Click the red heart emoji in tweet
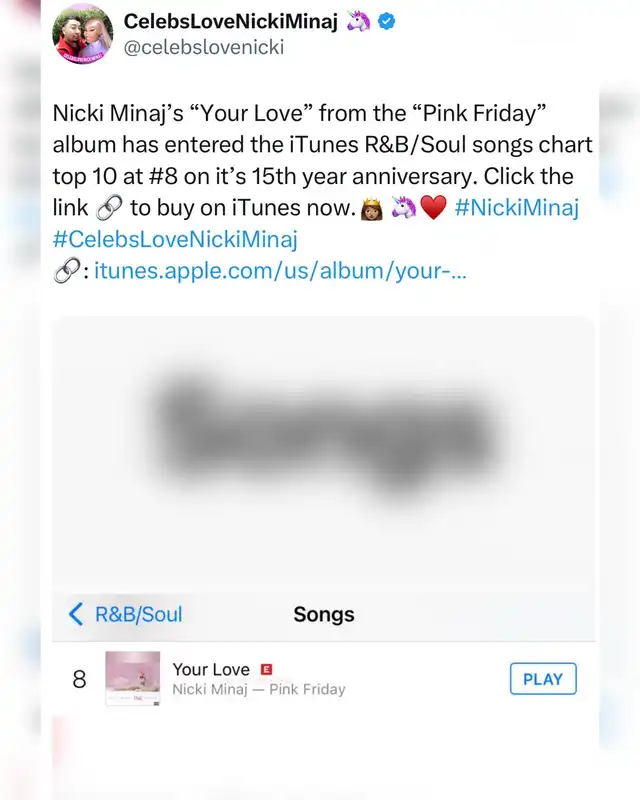This screenshot has height=800, width=640. pyautogui.click(x=433, y=208)
